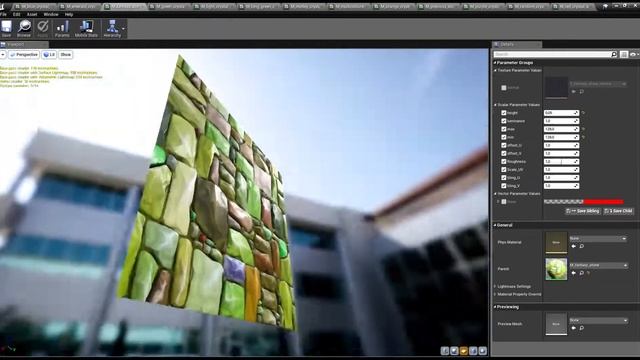
Task: Click the Save toolbar button
Action: (x=7, y=29)
